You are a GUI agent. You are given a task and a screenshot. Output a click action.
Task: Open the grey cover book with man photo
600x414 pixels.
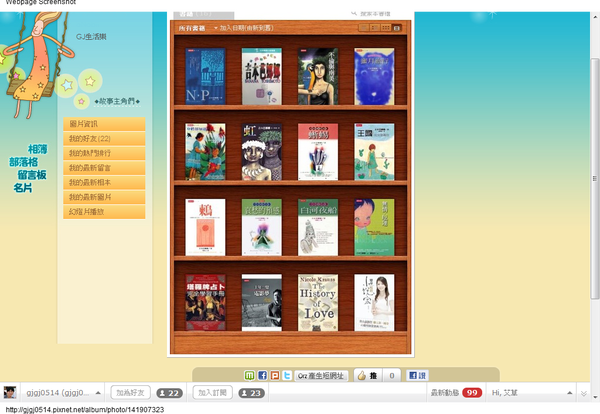pyautogui.click(x=262, y=302)
